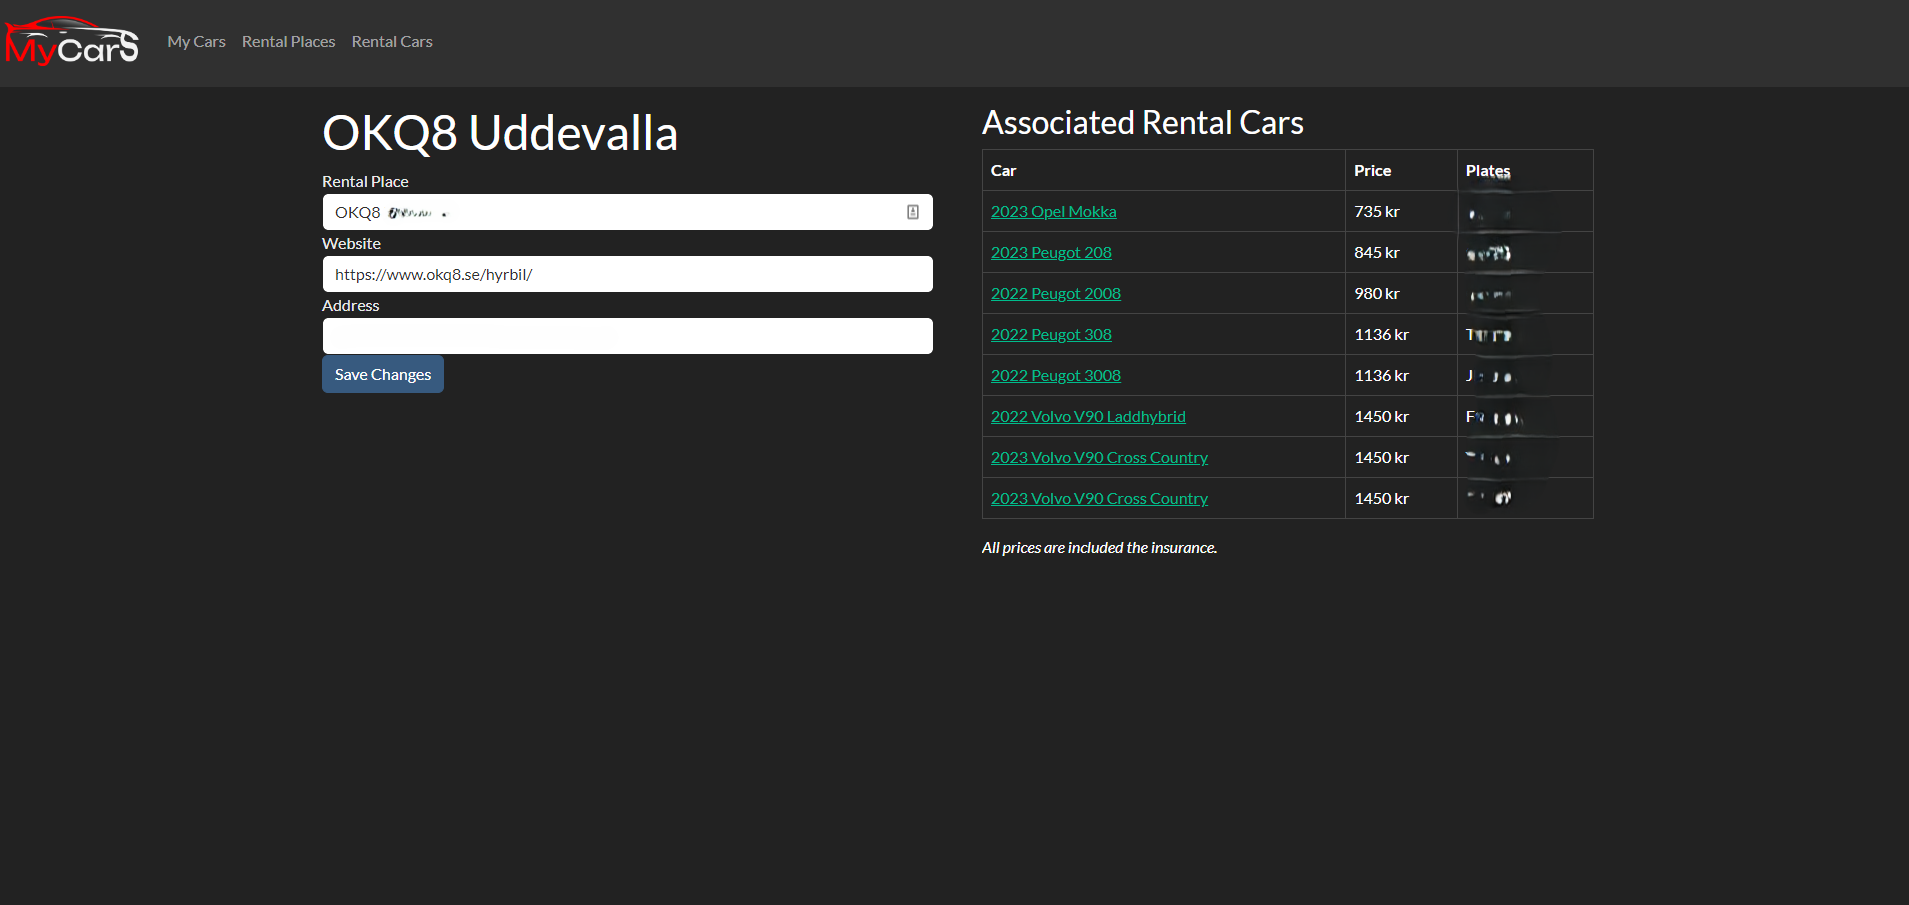The width and height of the screenshot is (1909, 905).
Task: Select the Price column header
Action: (x=1401, y=171)
